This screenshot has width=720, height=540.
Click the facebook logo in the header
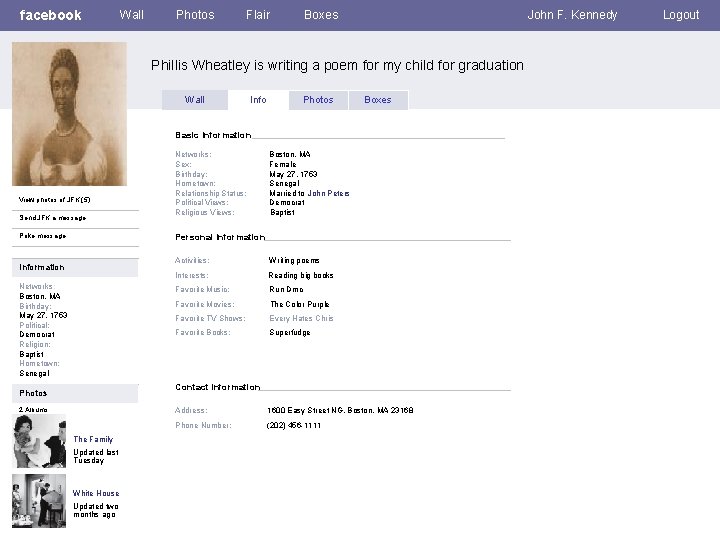point(51,15)
